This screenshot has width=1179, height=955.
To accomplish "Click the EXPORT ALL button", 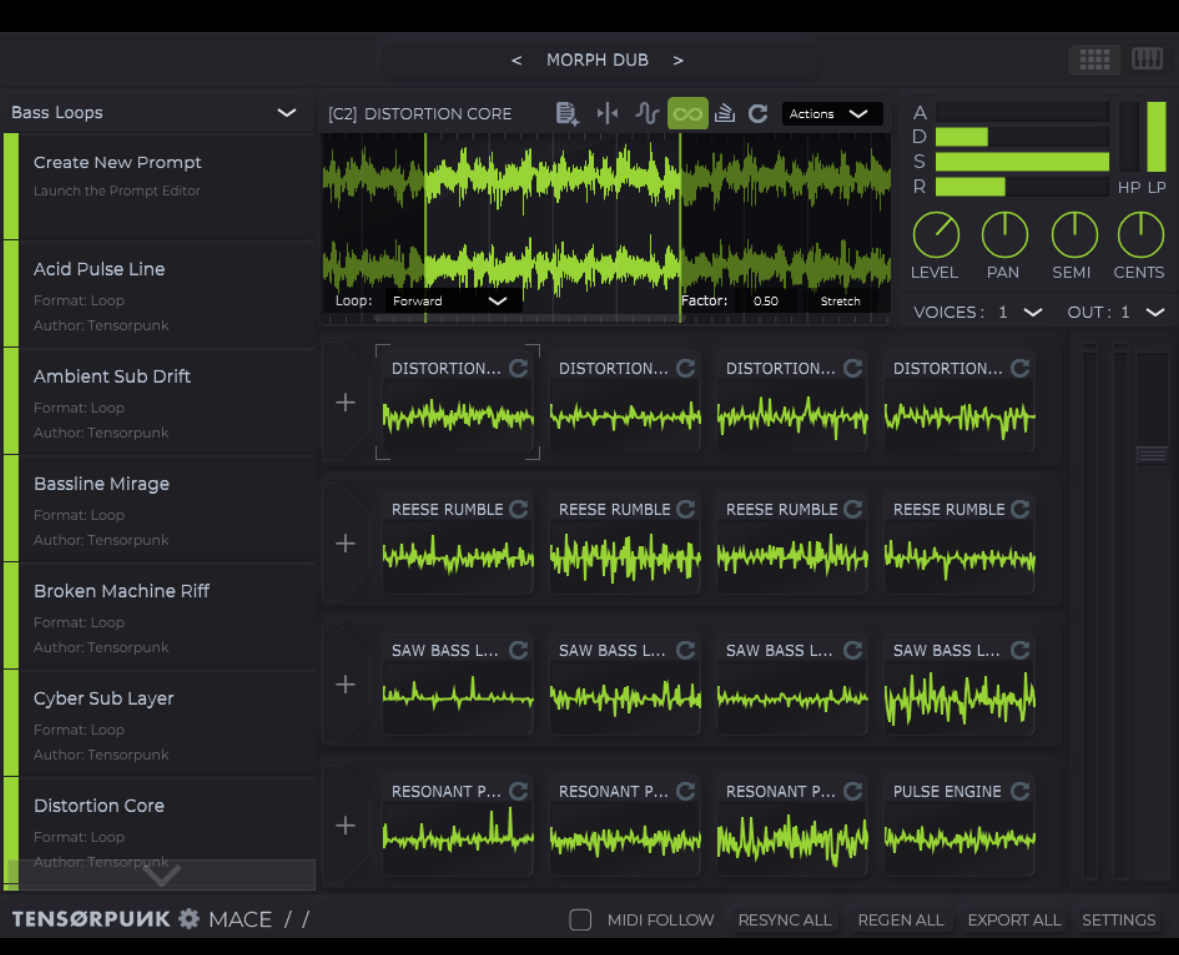I will (1014, 920).
